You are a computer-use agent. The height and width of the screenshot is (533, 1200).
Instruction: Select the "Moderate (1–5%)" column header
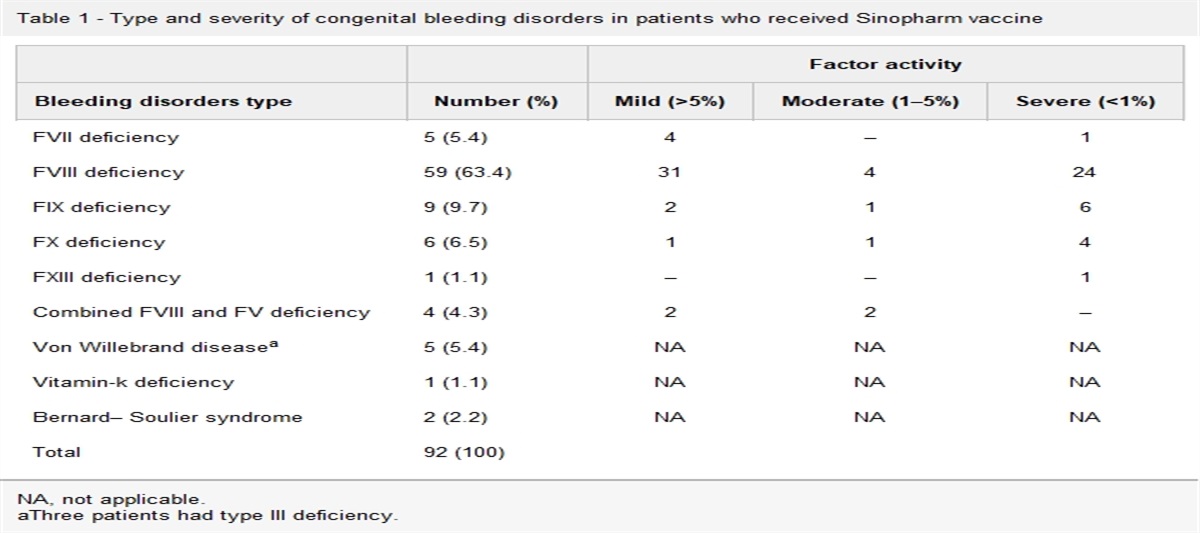[870, 101]
